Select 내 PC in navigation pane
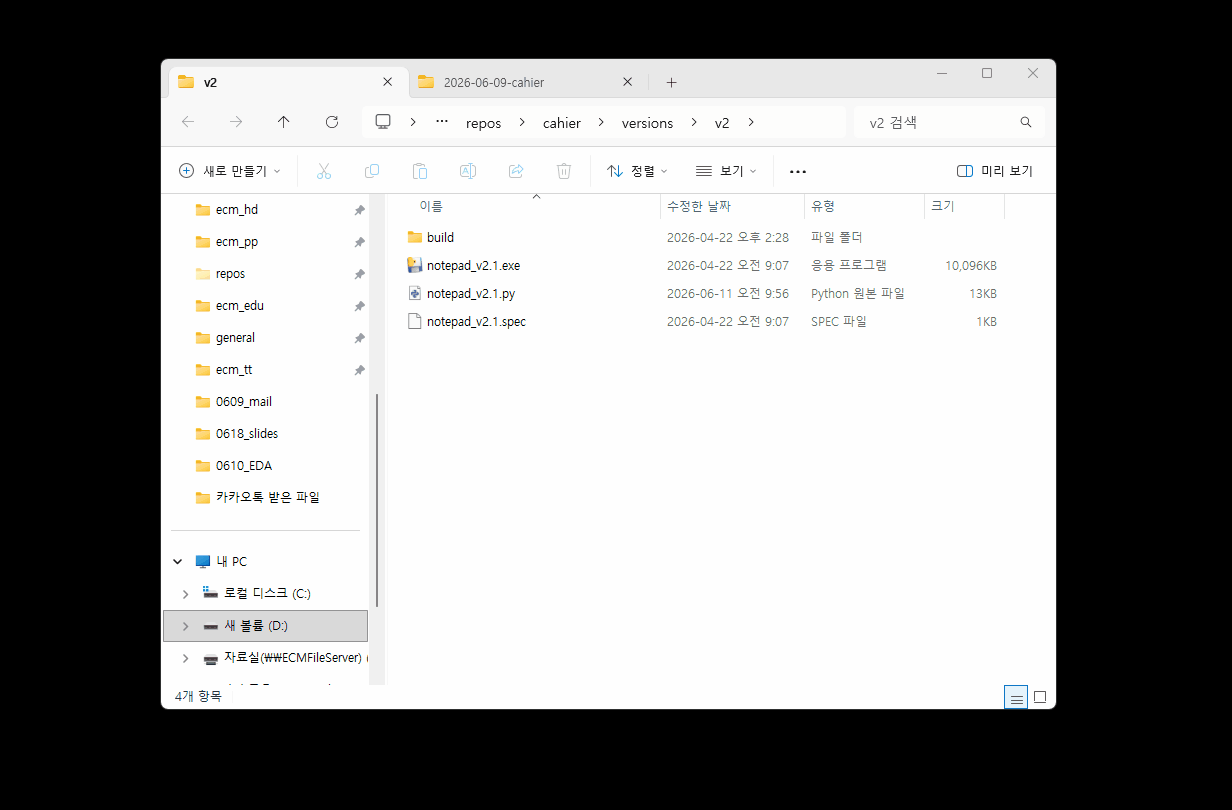This screenshot has width=1232, height=810. tap(232, 561)
